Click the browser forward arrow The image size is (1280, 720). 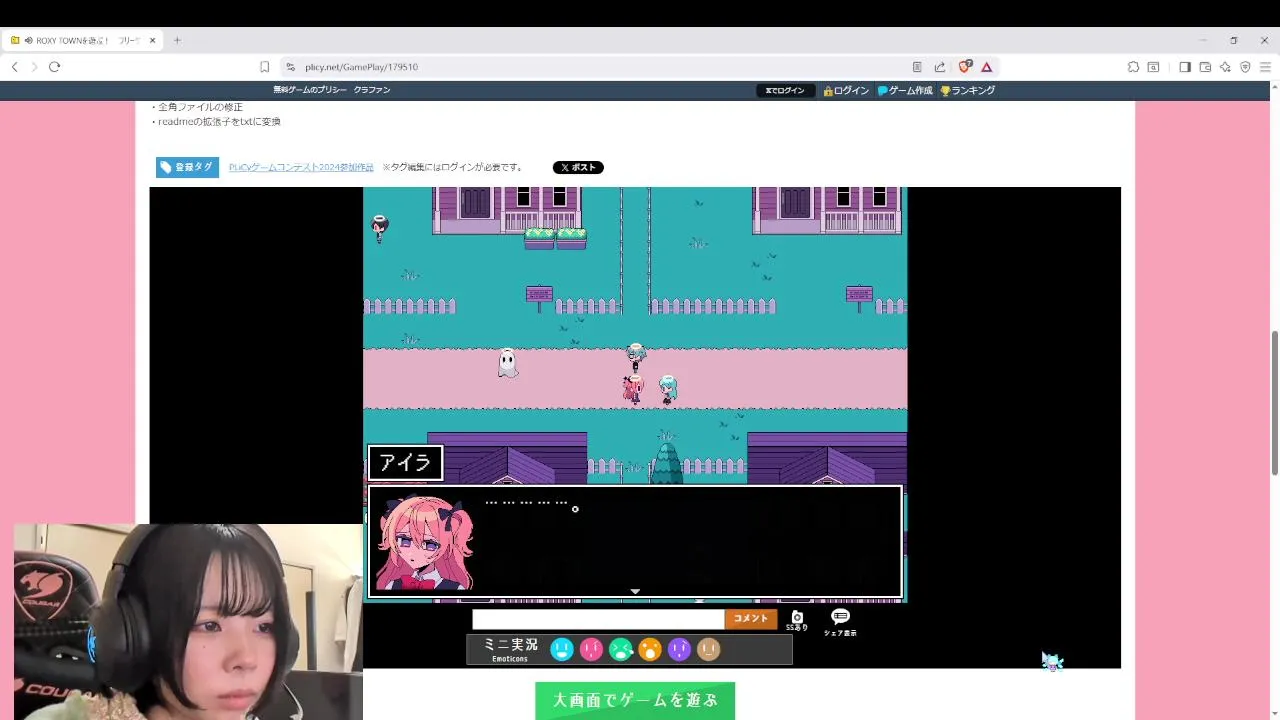[34, 67]
